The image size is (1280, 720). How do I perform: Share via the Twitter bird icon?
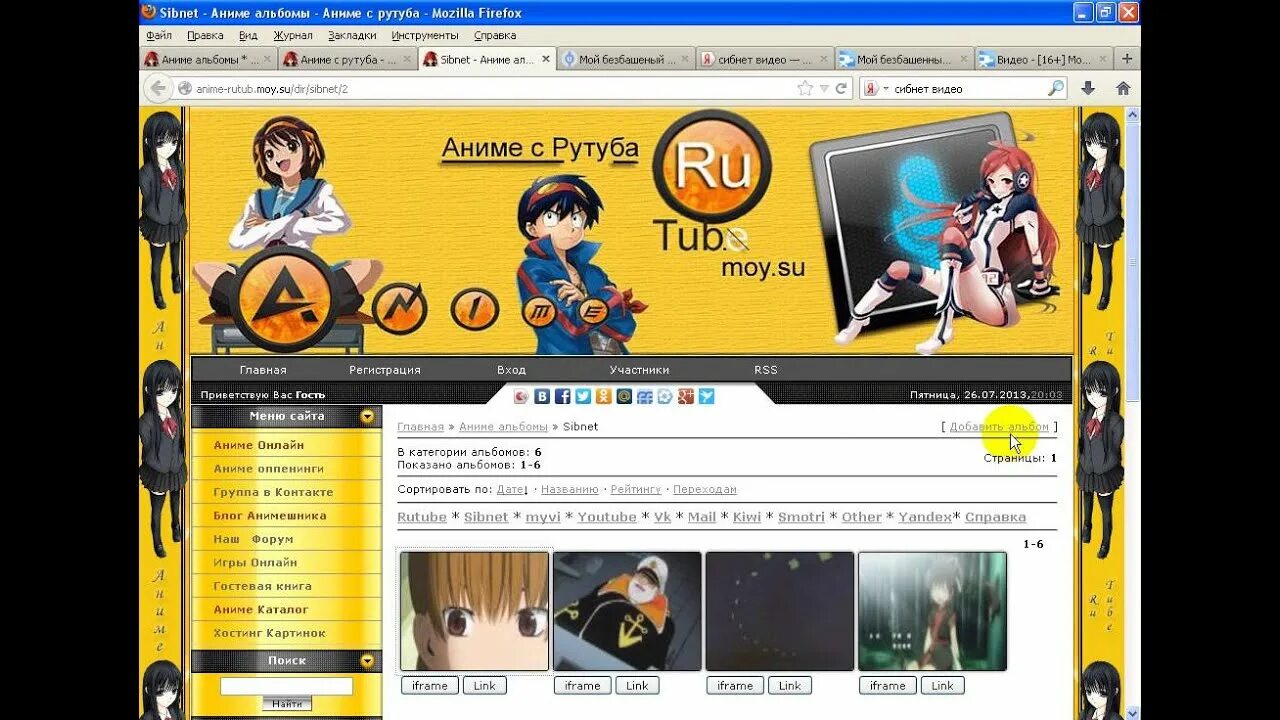pos(583,396)
